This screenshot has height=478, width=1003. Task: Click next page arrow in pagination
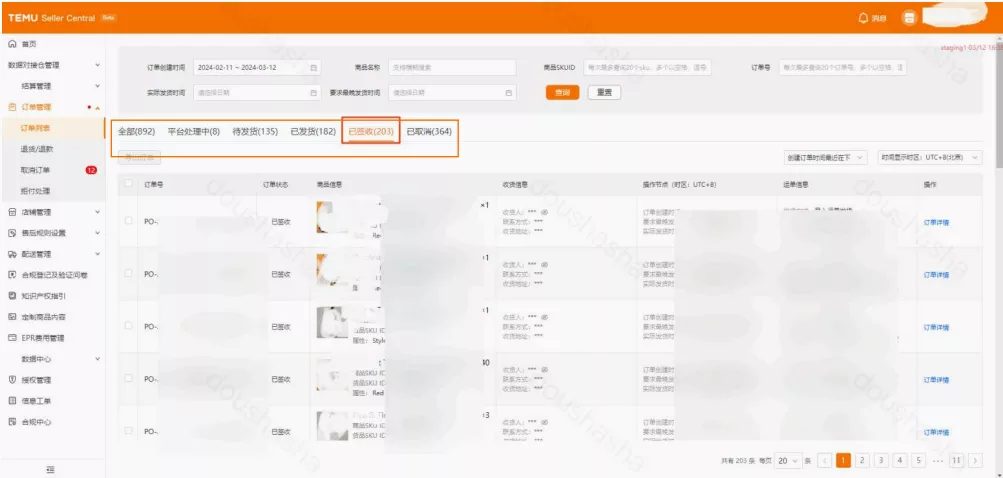pyautogui.click(x=975, y=460)
